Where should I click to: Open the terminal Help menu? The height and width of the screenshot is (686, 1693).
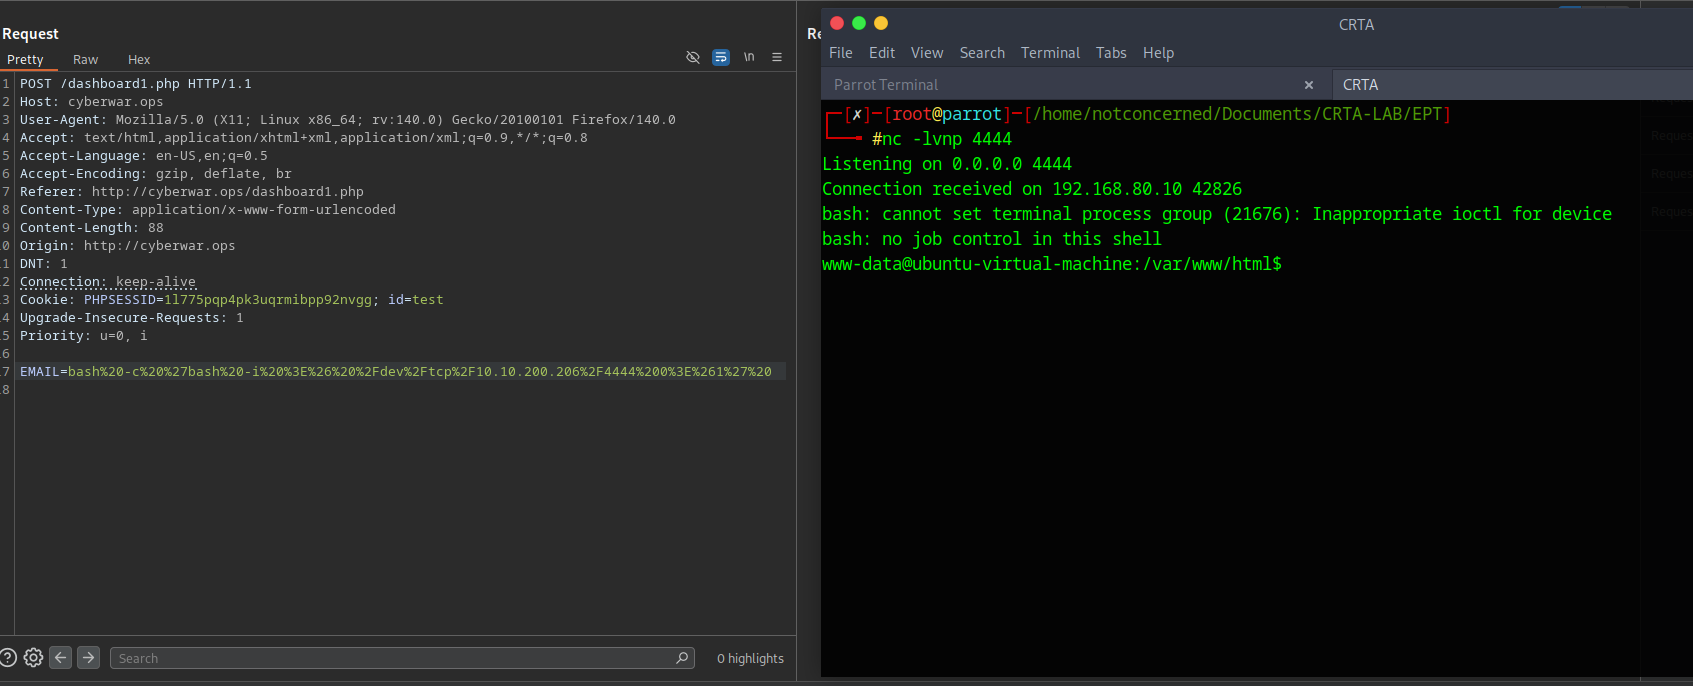[x=1159, y=53]
